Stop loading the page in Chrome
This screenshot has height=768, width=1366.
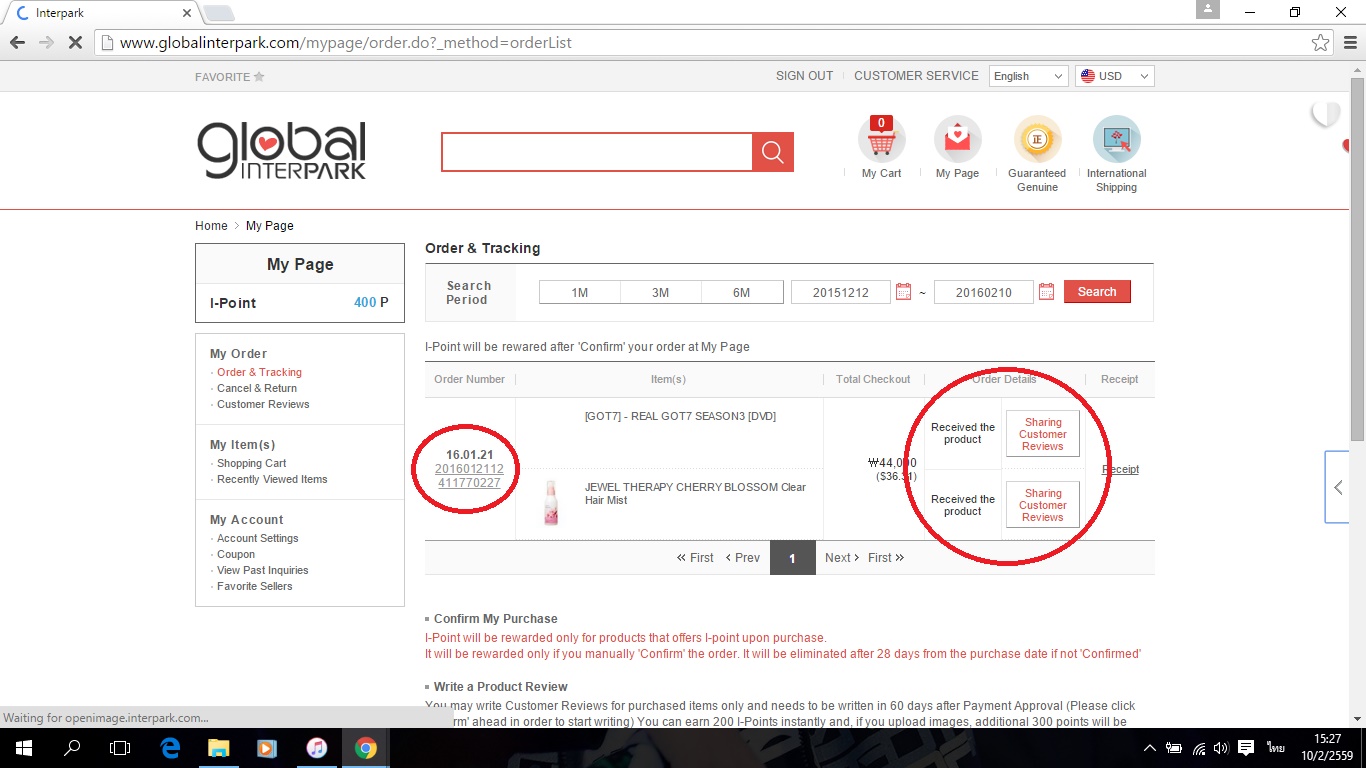[77, 43]
